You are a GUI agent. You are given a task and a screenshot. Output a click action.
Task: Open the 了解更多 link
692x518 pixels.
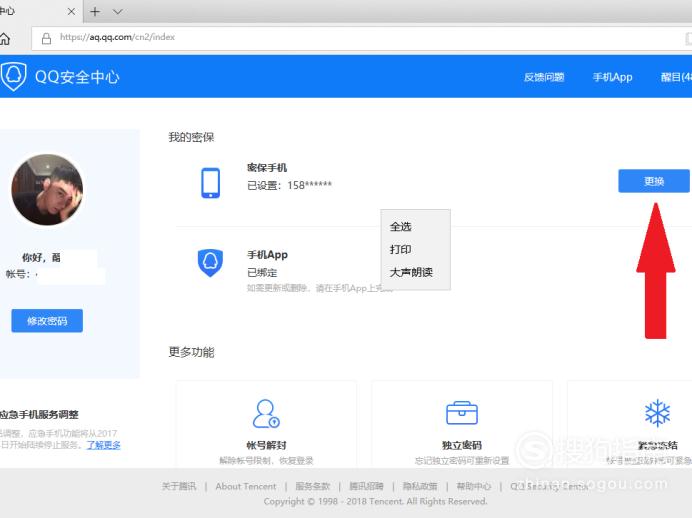[103, 445]
